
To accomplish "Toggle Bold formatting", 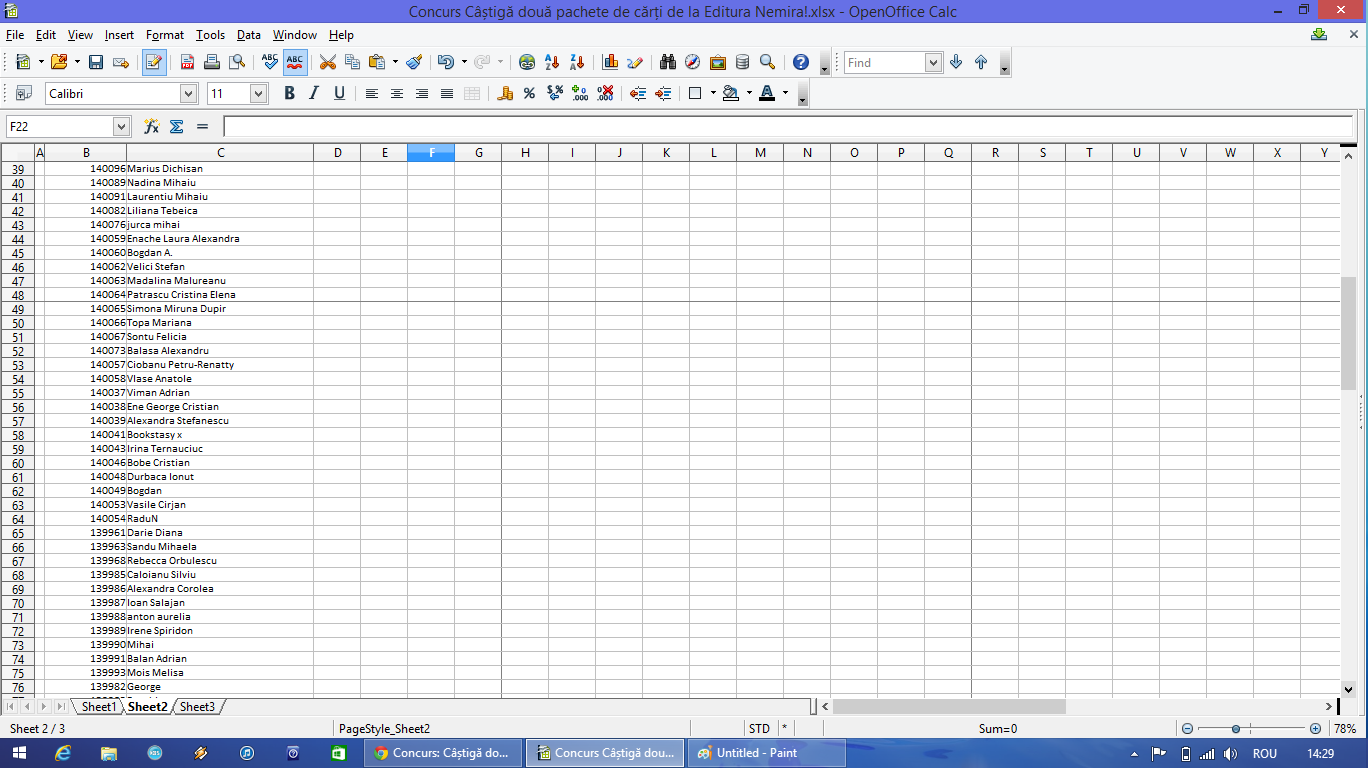I will pos(289,93).
